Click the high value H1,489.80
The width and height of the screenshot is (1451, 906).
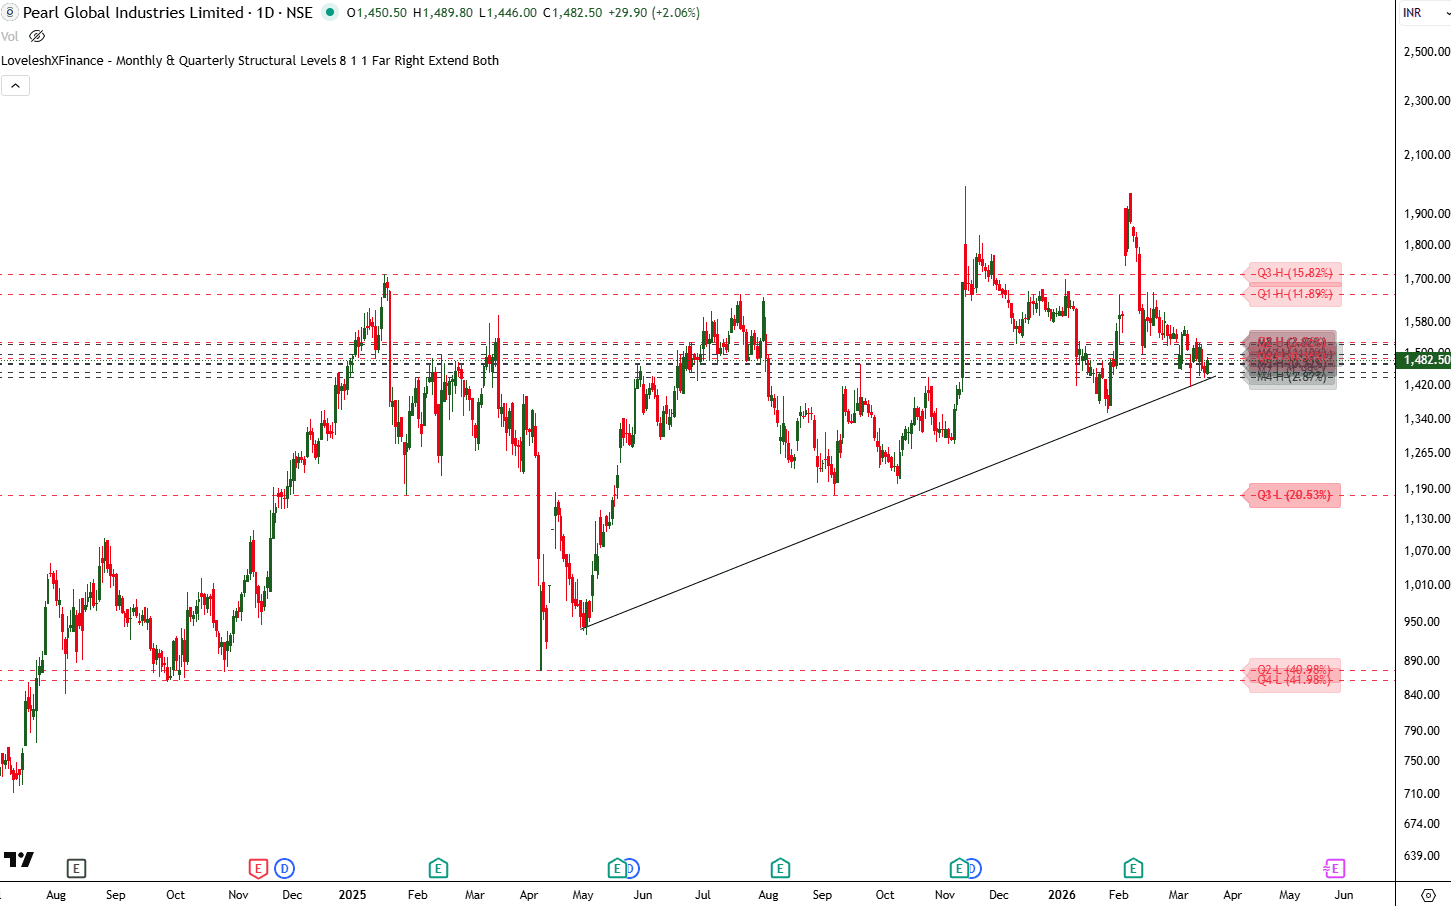coord(443,13)
